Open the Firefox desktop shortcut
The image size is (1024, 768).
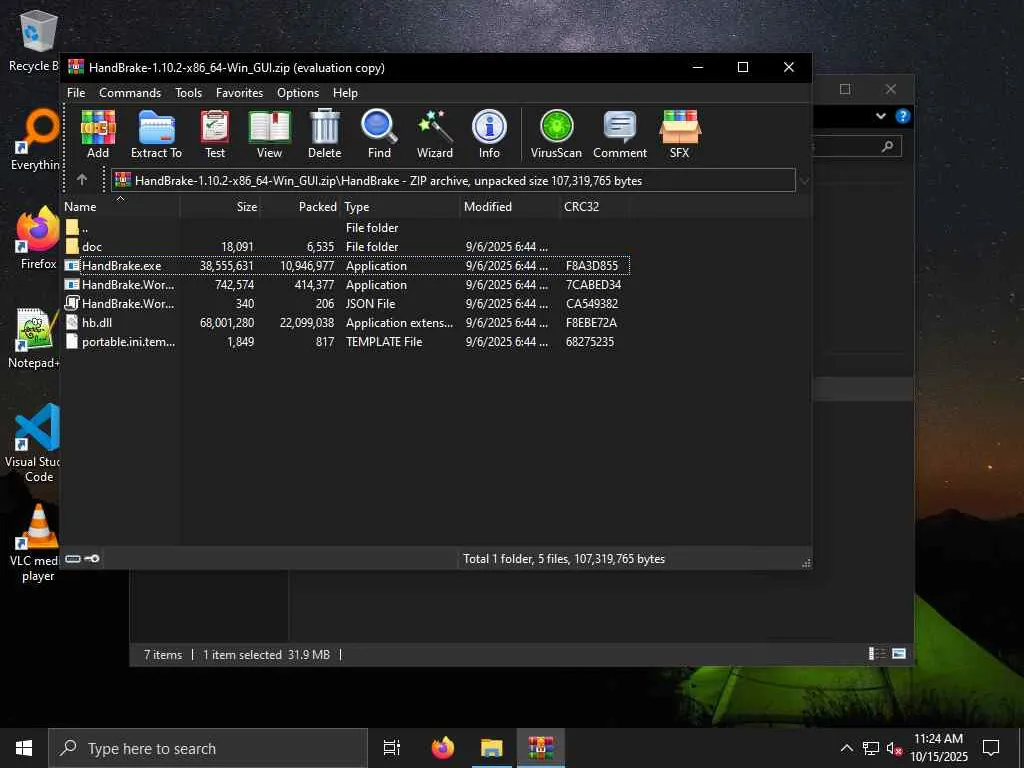pos(38,238)
